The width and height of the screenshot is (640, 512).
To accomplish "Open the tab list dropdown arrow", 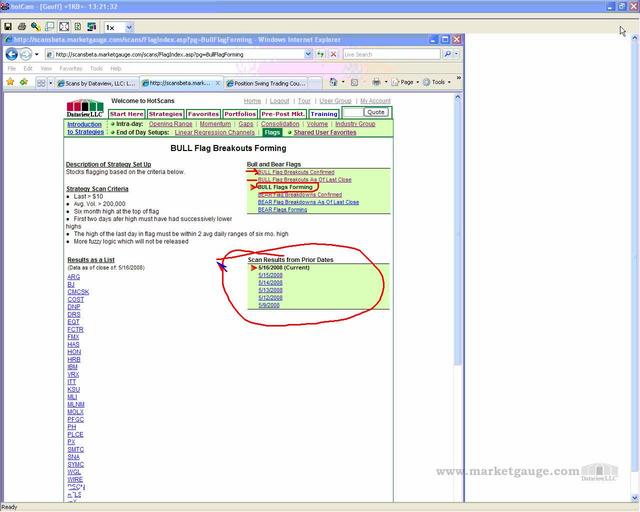I will pos(51,83).
